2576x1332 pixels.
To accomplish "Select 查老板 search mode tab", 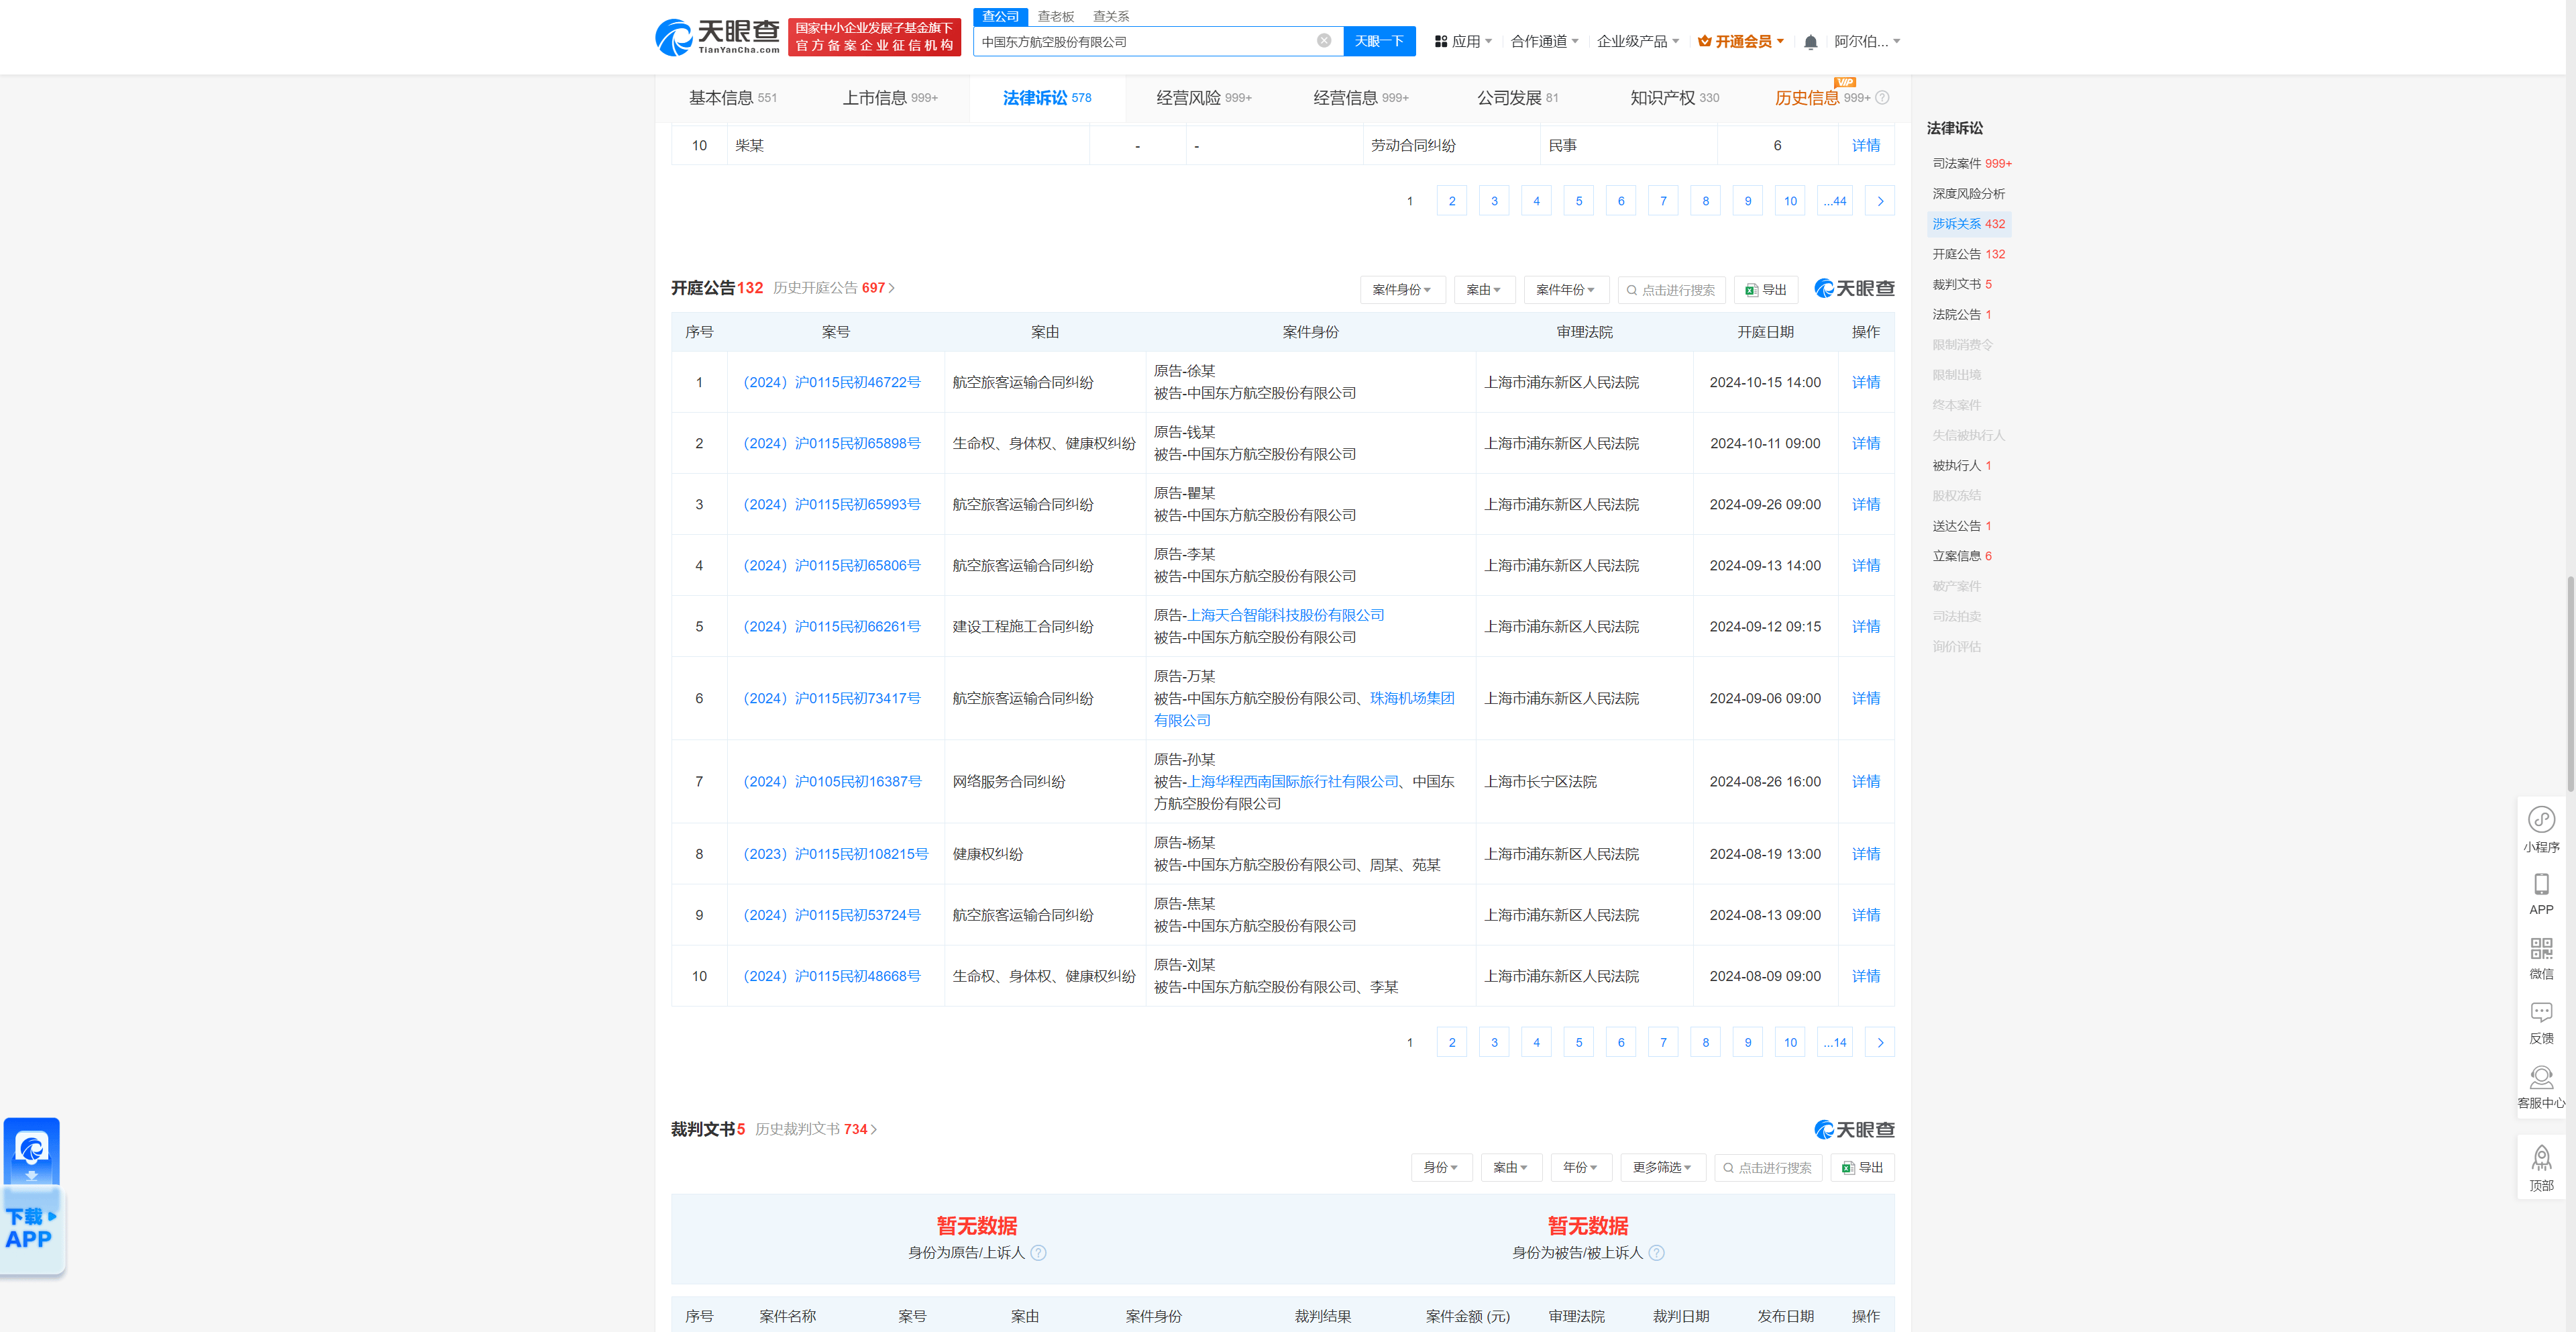I will click(1055, 16).
